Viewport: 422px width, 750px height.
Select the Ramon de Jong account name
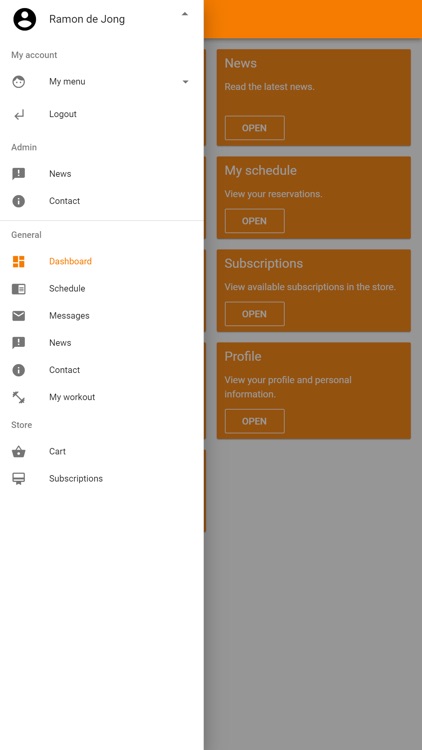point(87,19)
